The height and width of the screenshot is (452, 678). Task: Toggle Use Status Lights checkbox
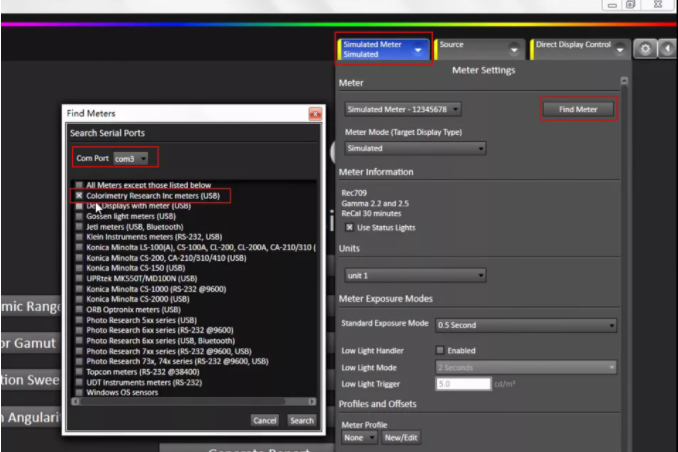349,228
